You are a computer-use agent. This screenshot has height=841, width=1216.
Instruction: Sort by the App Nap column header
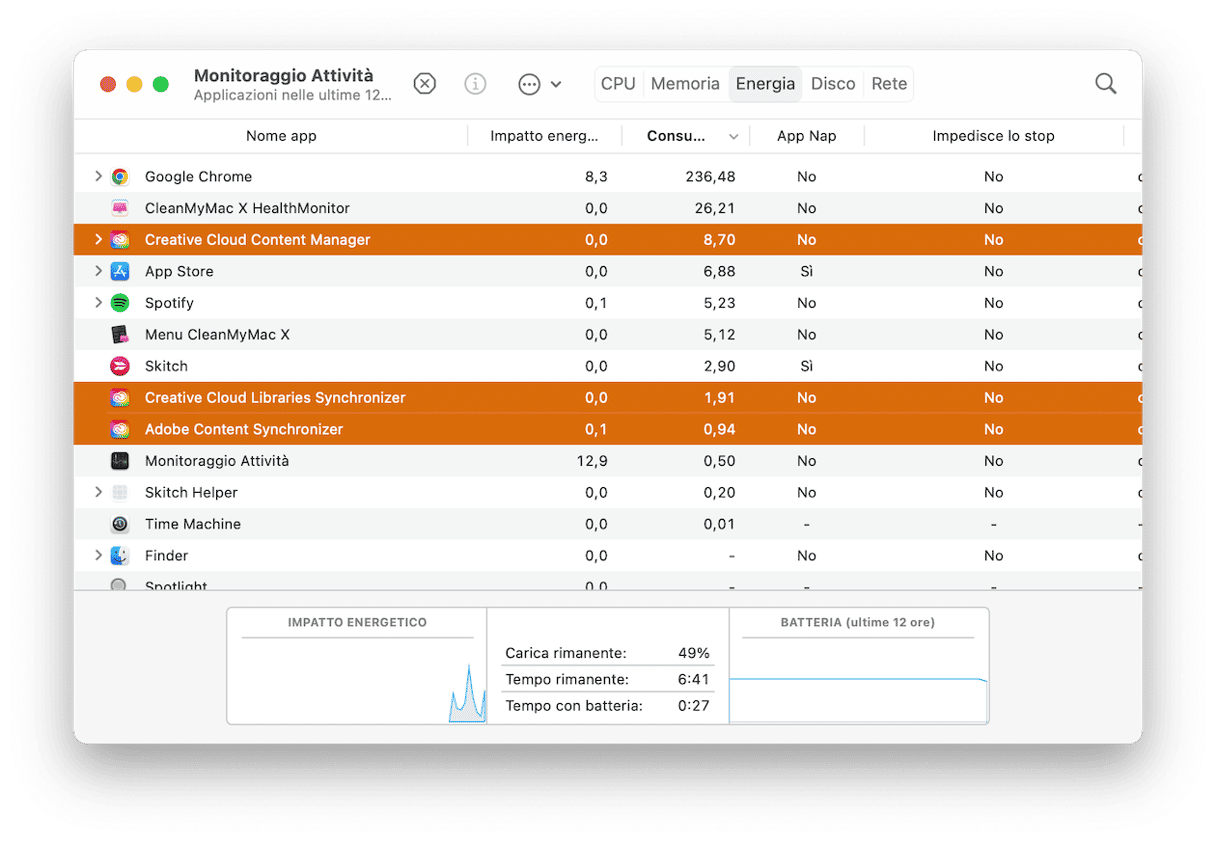click(x=807, y=136)
